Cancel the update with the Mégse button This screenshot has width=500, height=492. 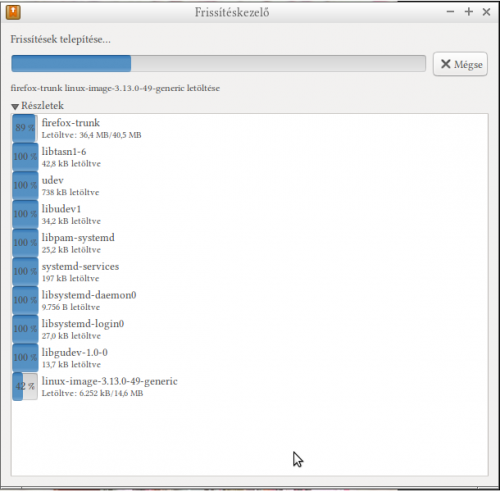[x=460, y=64]
